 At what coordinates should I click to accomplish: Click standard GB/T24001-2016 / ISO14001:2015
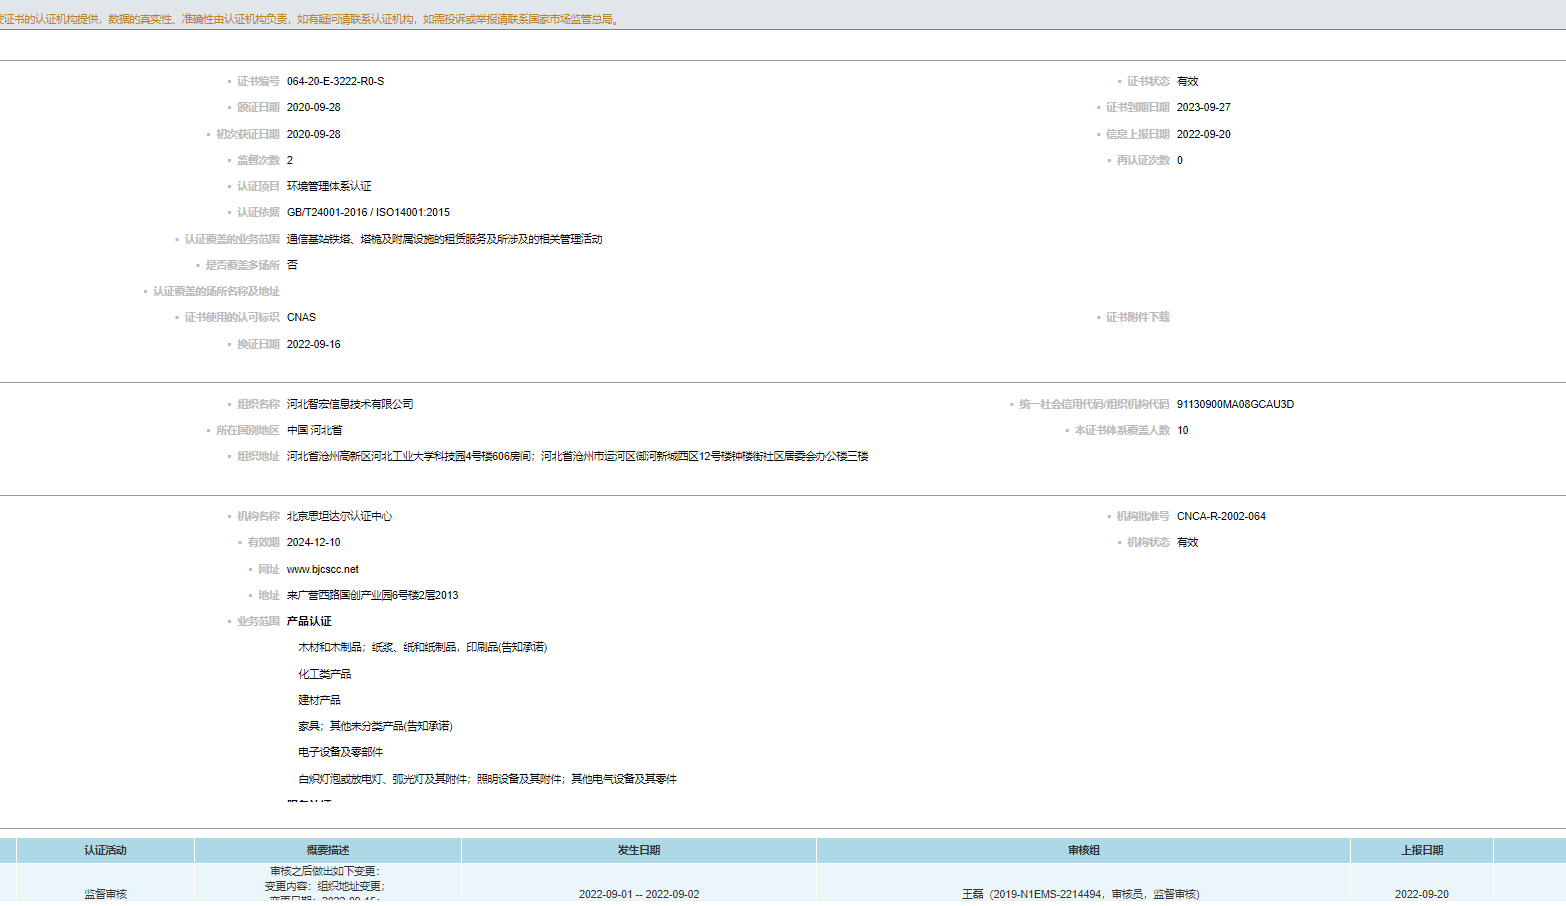click(x=368, y=212)
